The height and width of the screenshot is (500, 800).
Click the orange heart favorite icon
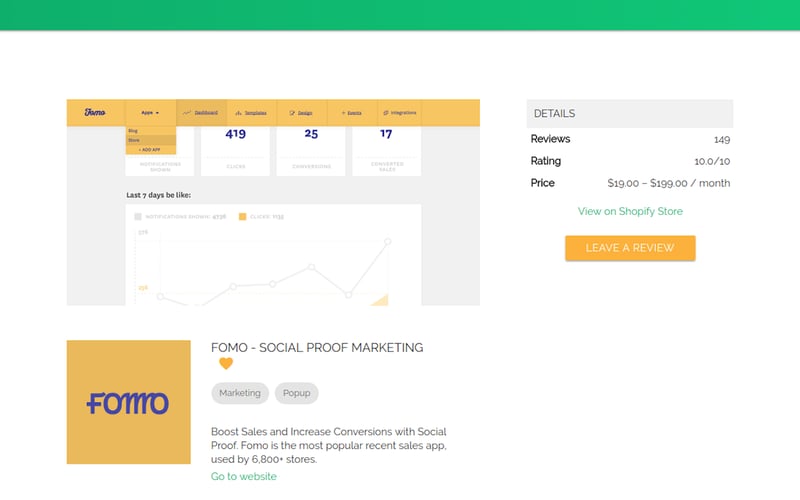[x=226, y=364]
